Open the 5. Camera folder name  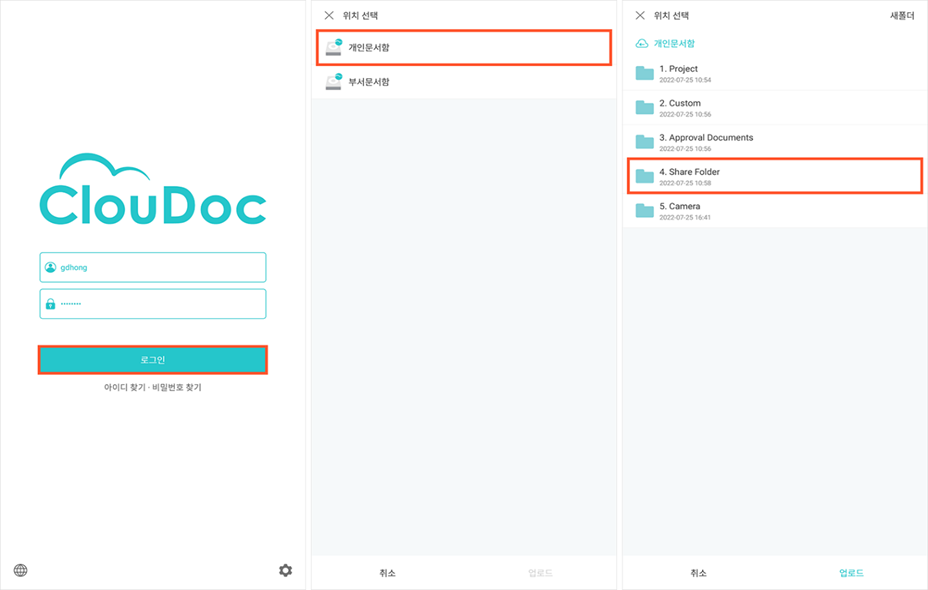click(679, 206)
